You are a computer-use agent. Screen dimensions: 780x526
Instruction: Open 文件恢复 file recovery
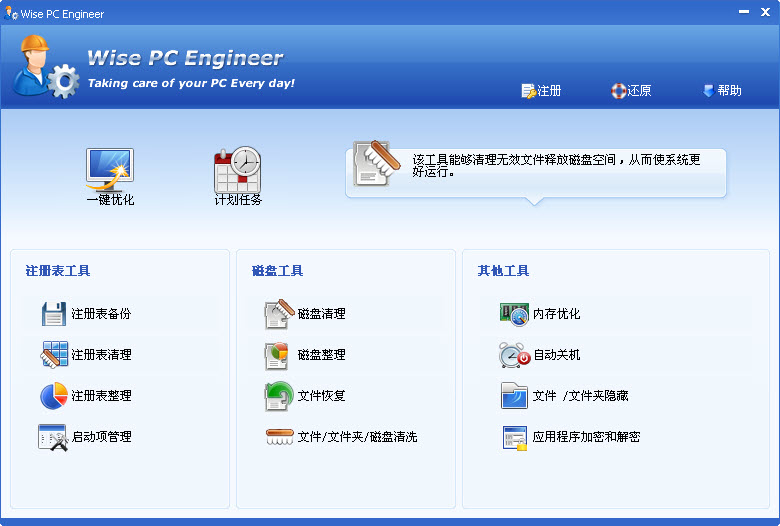click(x=321, y=396)
